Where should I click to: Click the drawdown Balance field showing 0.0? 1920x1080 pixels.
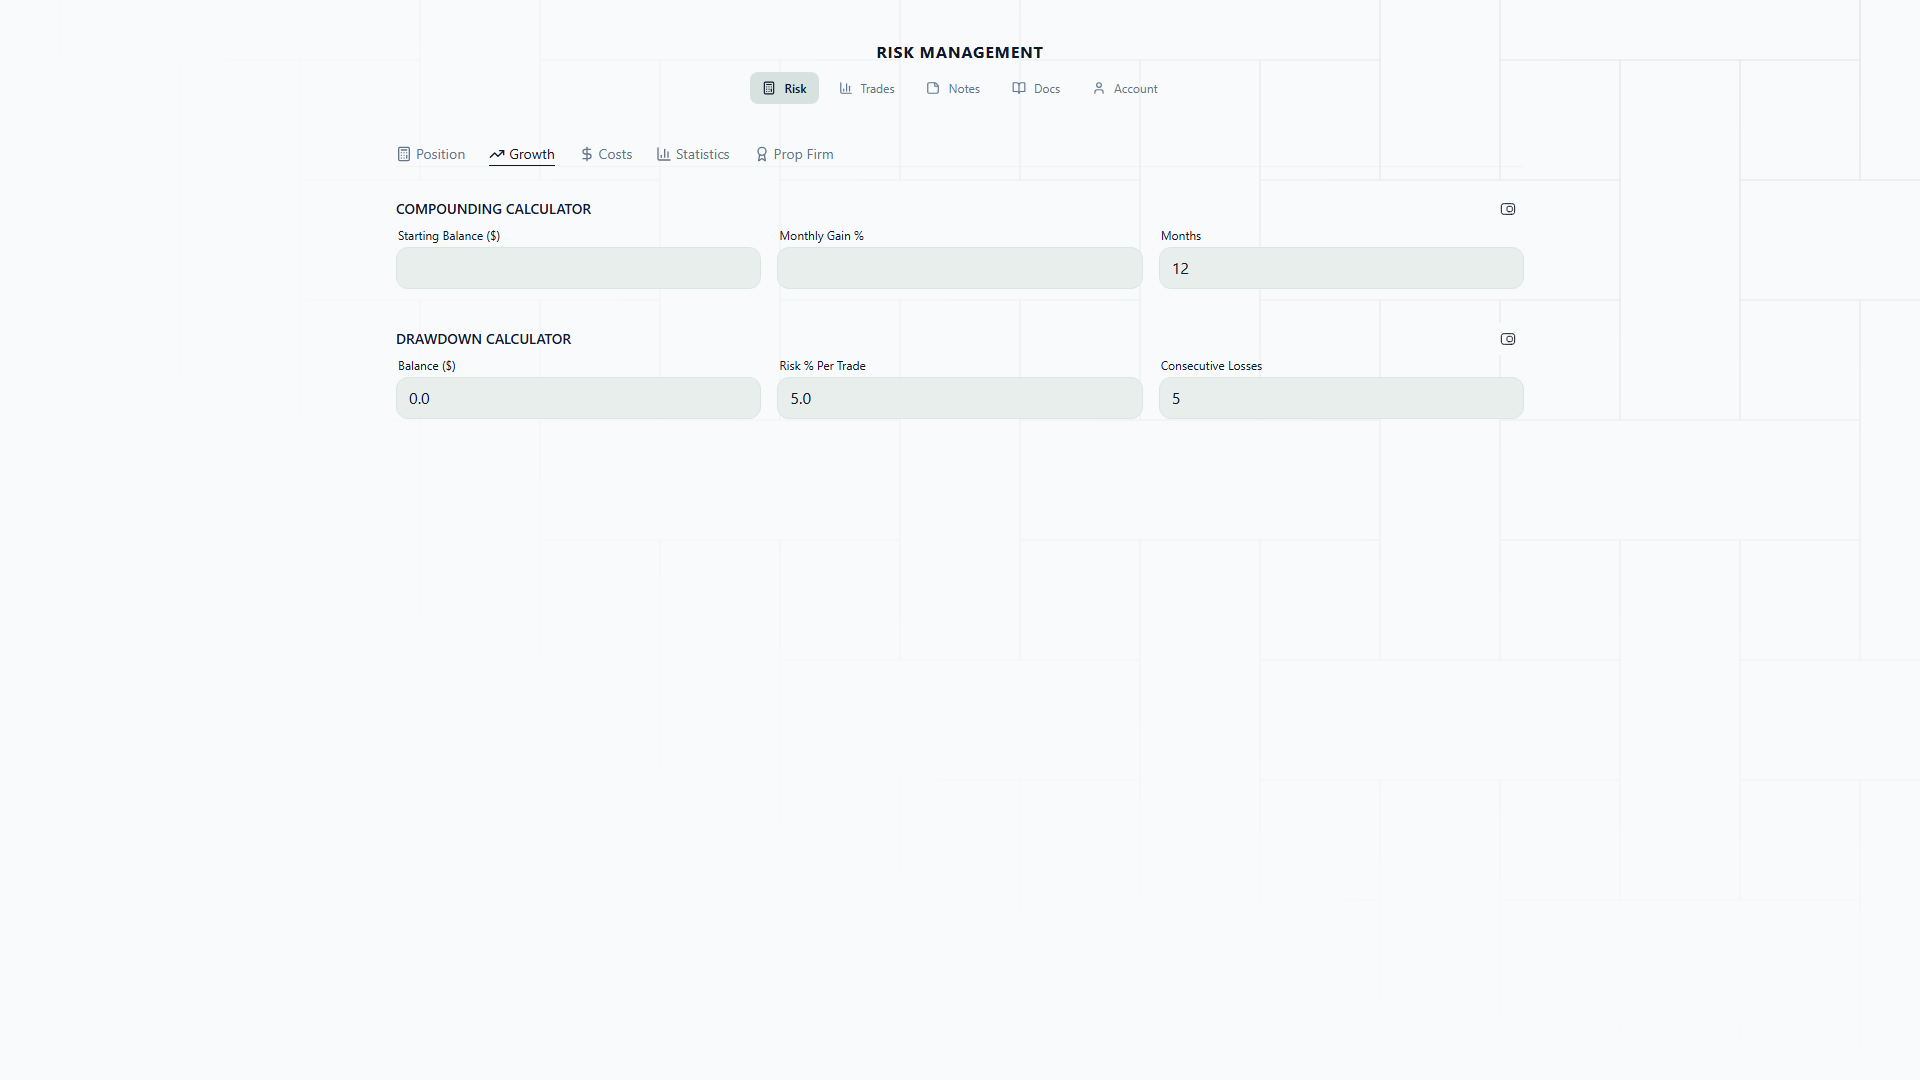pos(578,399)
